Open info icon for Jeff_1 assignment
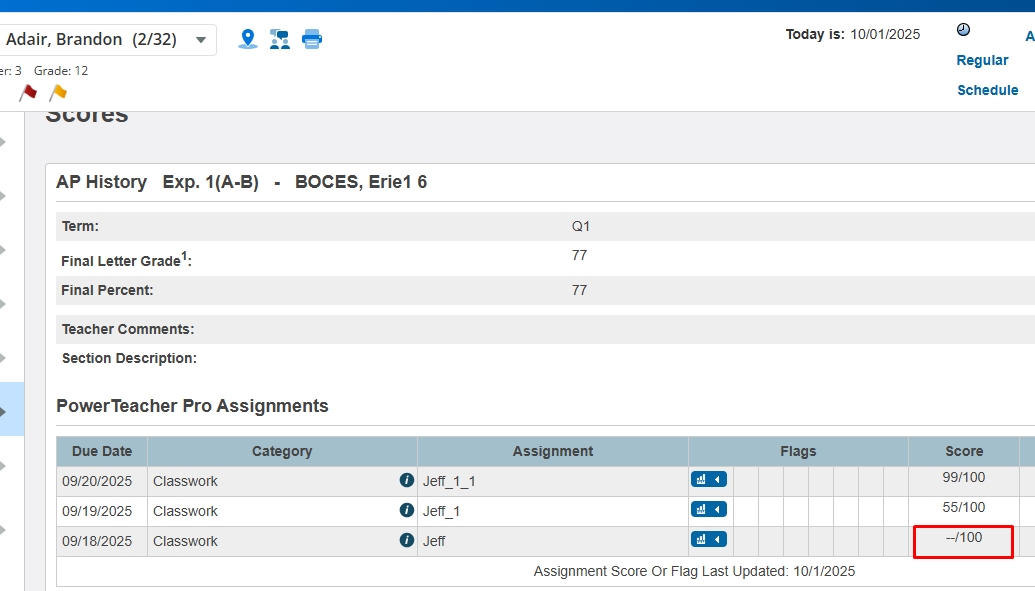1035x591 pixels. [406, 511]
